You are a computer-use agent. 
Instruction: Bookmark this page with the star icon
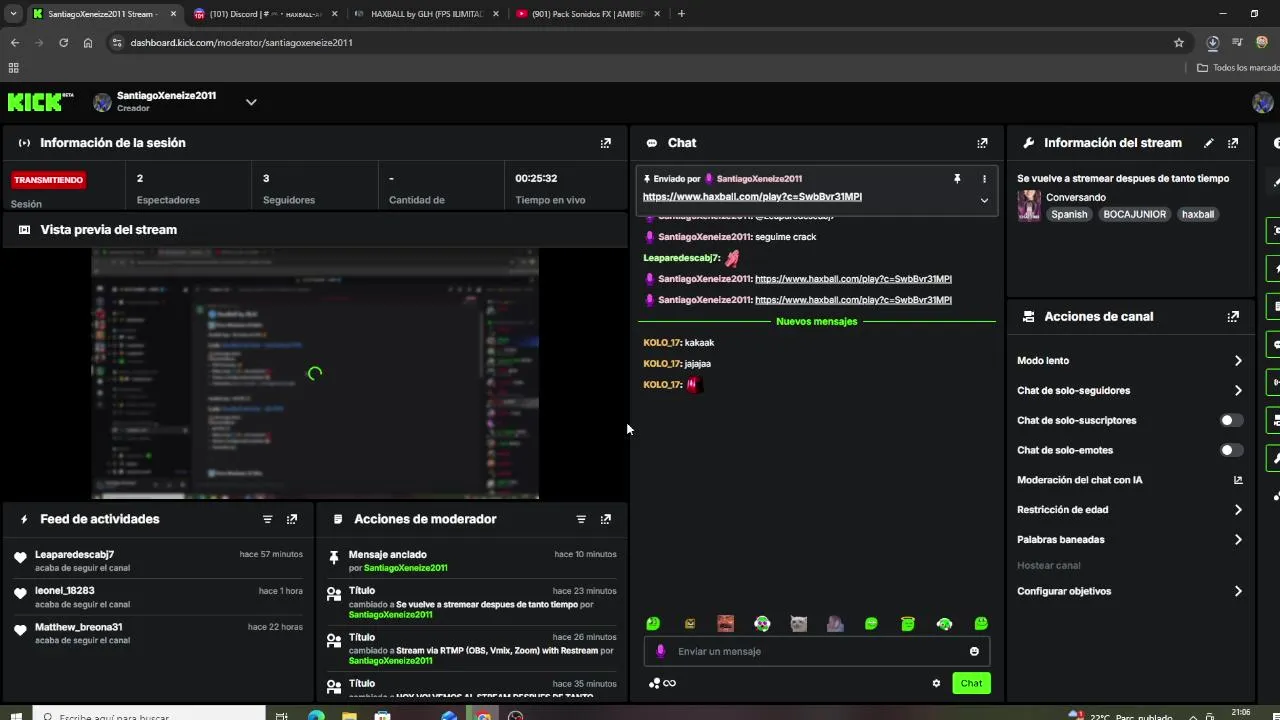(x=1179, y=43)
